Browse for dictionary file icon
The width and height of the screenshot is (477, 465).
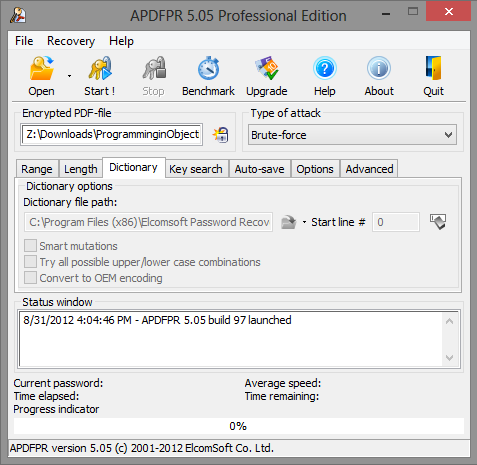pos(289,222)
